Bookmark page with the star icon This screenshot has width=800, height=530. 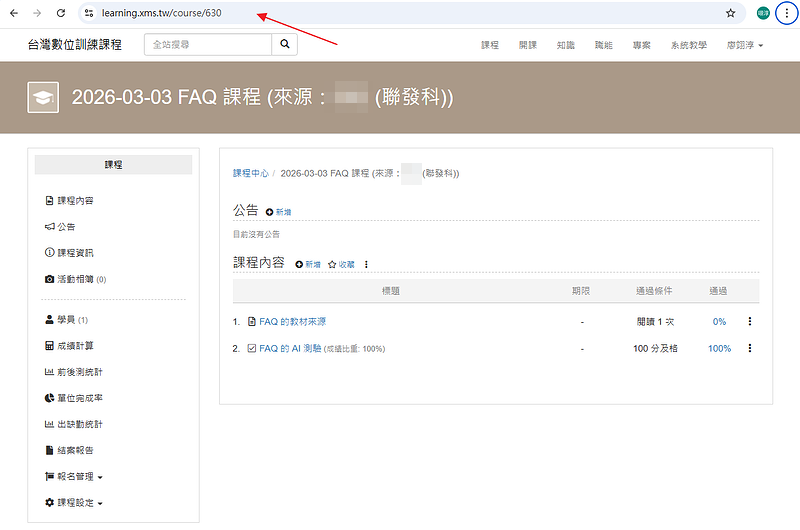(x=731, y=13)
